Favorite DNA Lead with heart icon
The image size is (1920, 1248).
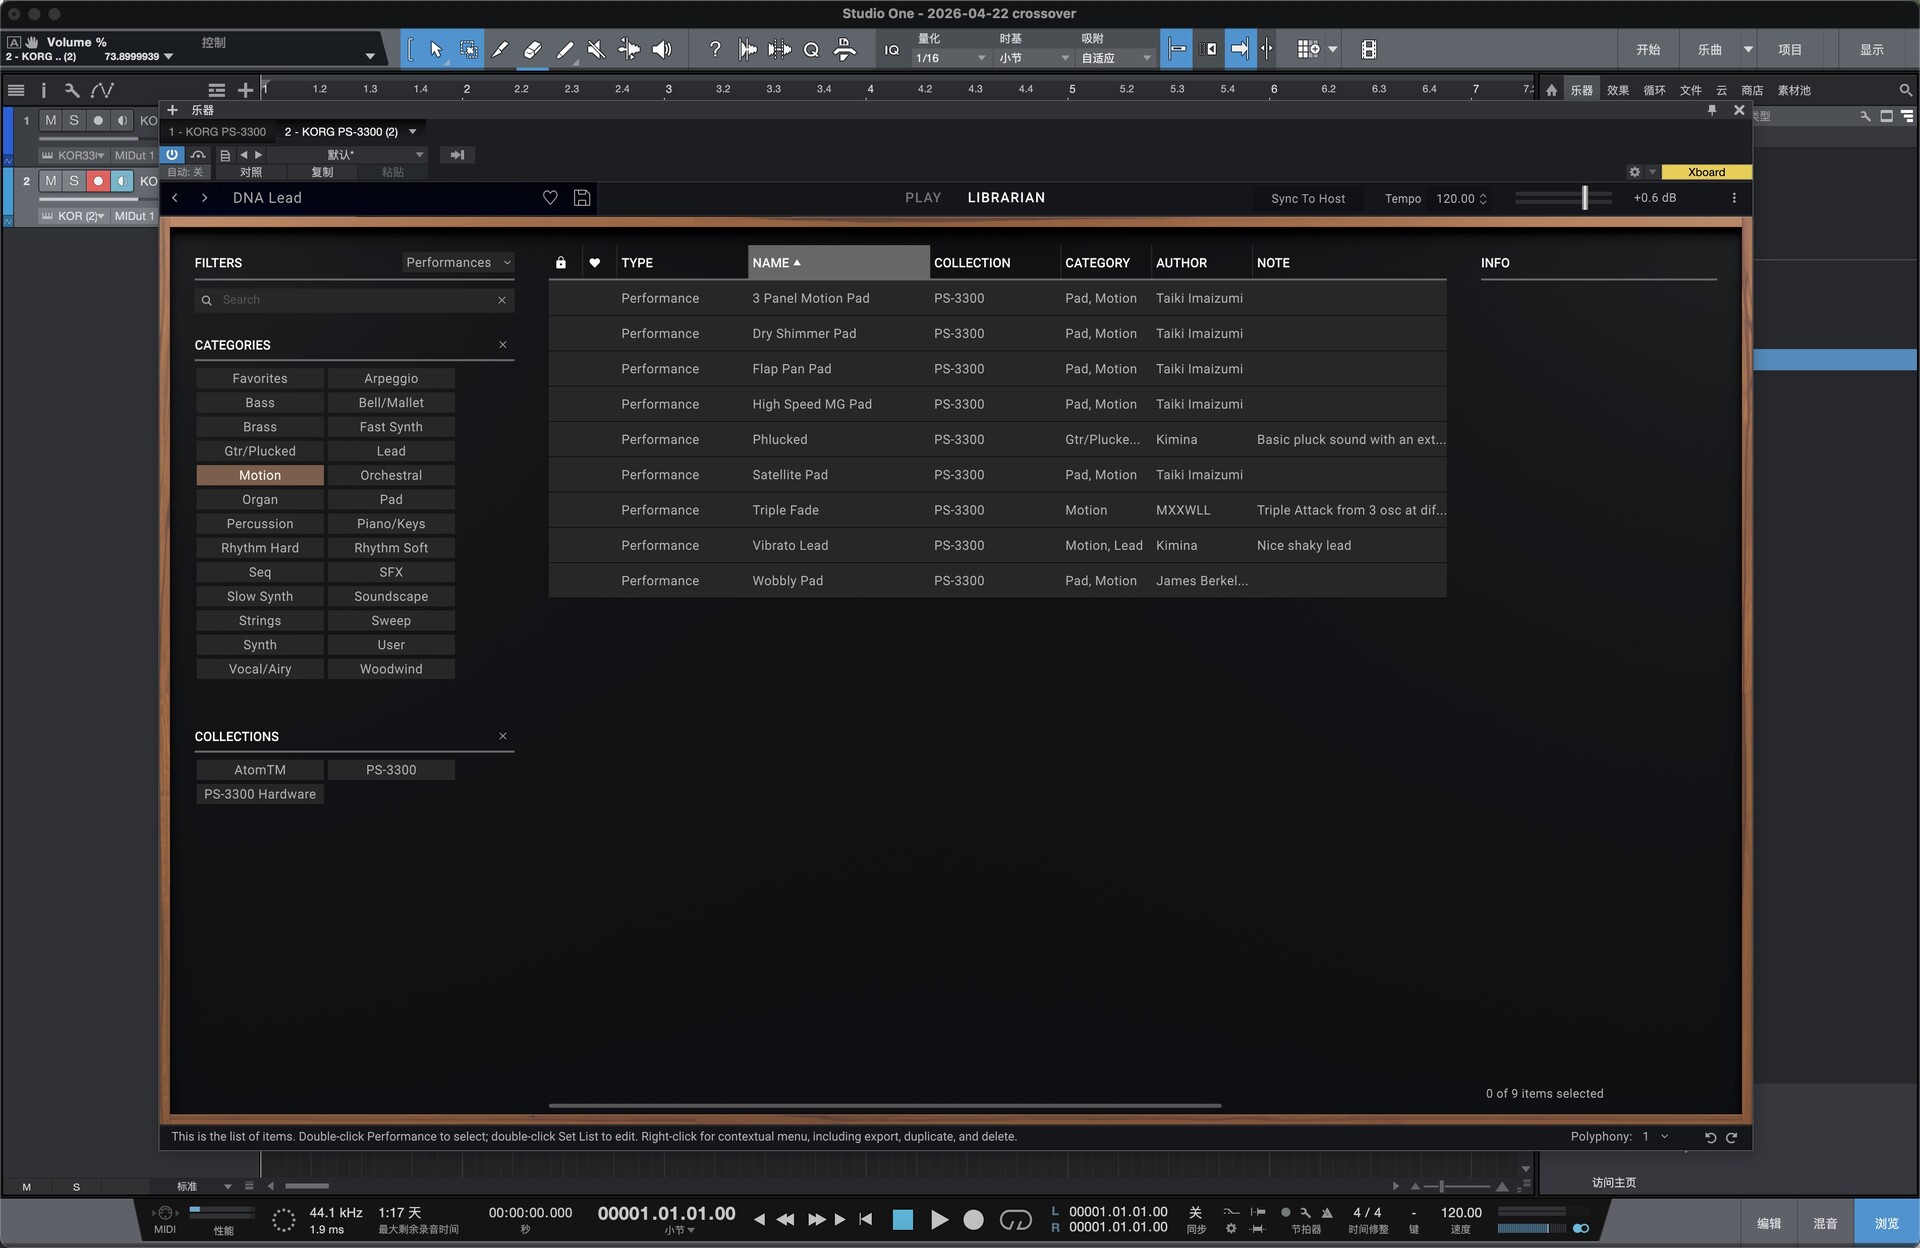point(550,198)
